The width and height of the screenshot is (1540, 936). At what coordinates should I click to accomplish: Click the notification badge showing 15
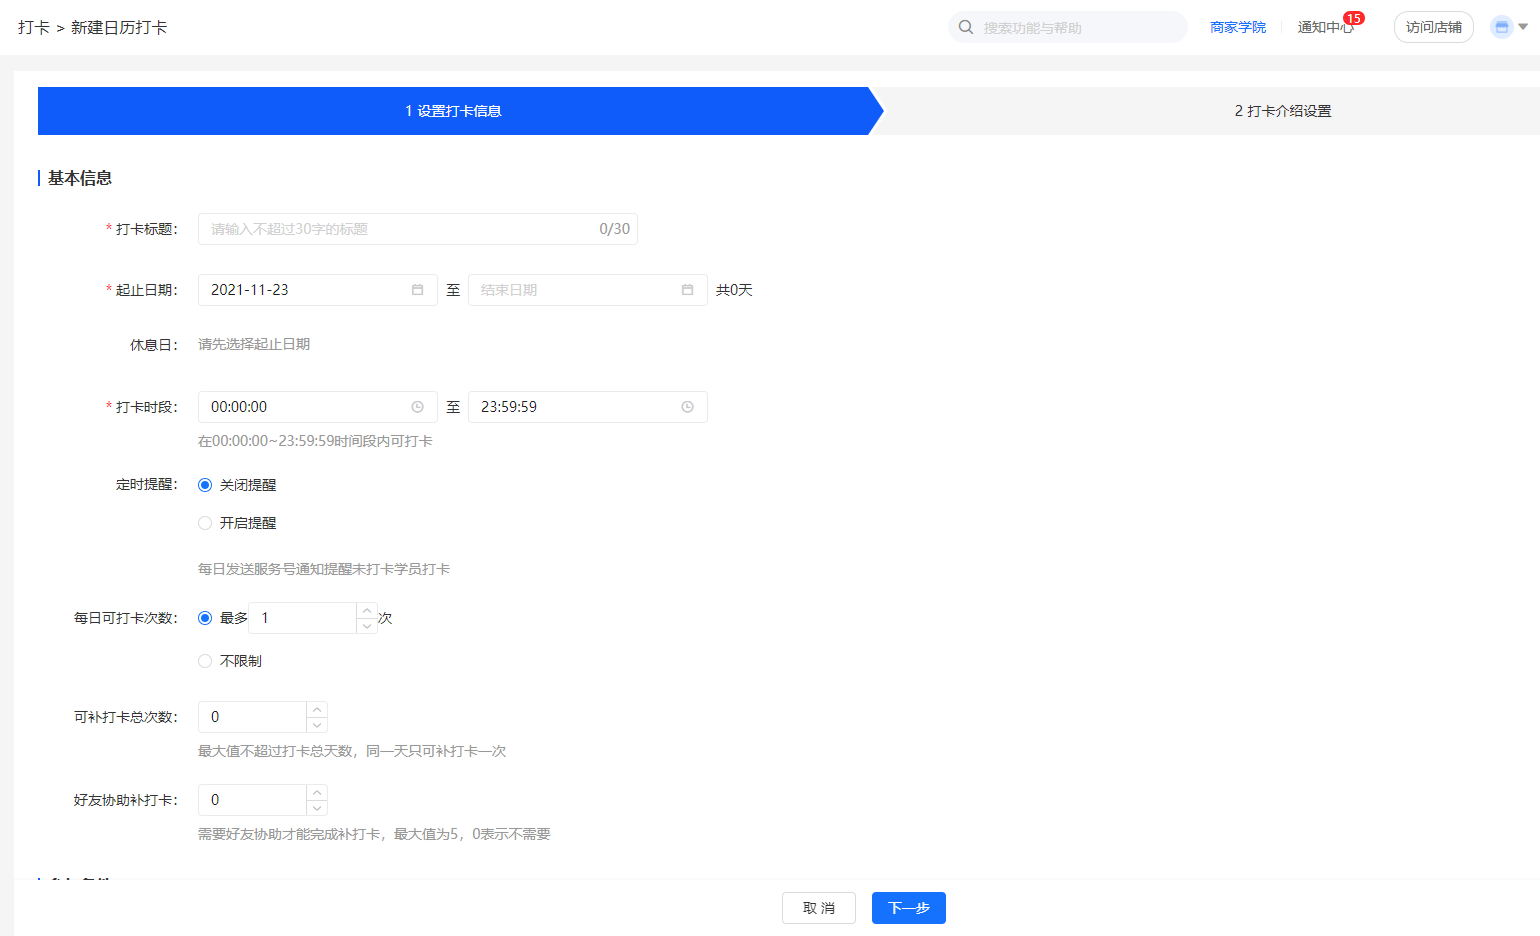1353,18
